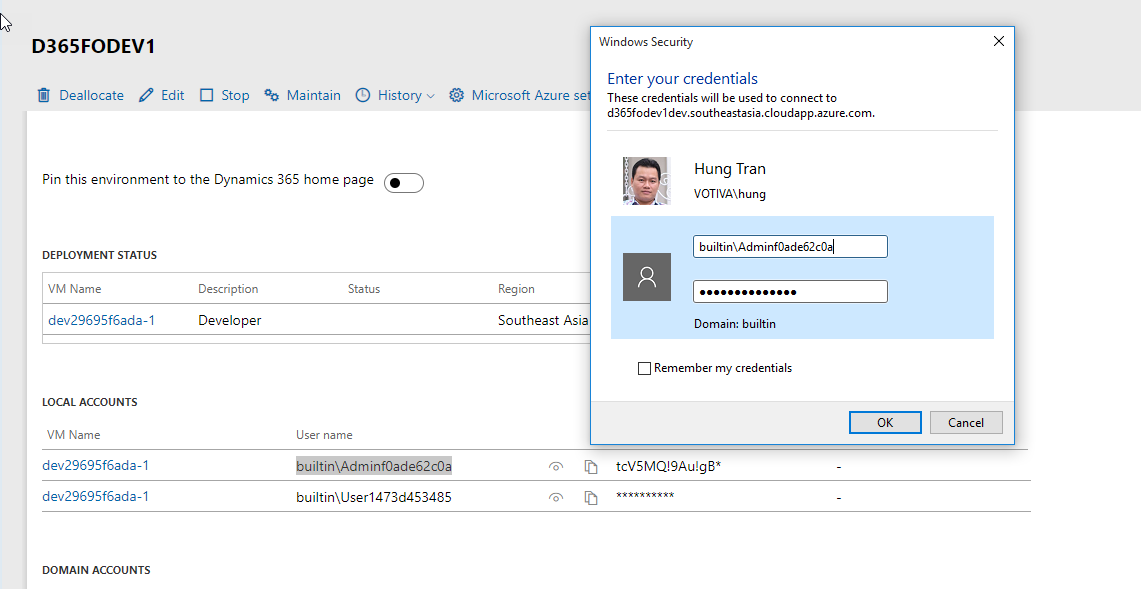
Task: Close the Windows Security dialog
Action: [998, 41]
